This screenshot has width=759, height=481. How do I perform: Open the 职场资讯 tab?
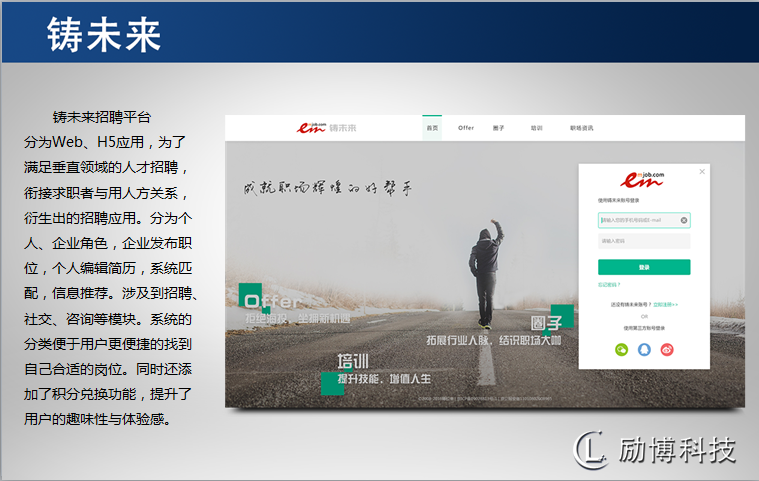coord(581,128)
